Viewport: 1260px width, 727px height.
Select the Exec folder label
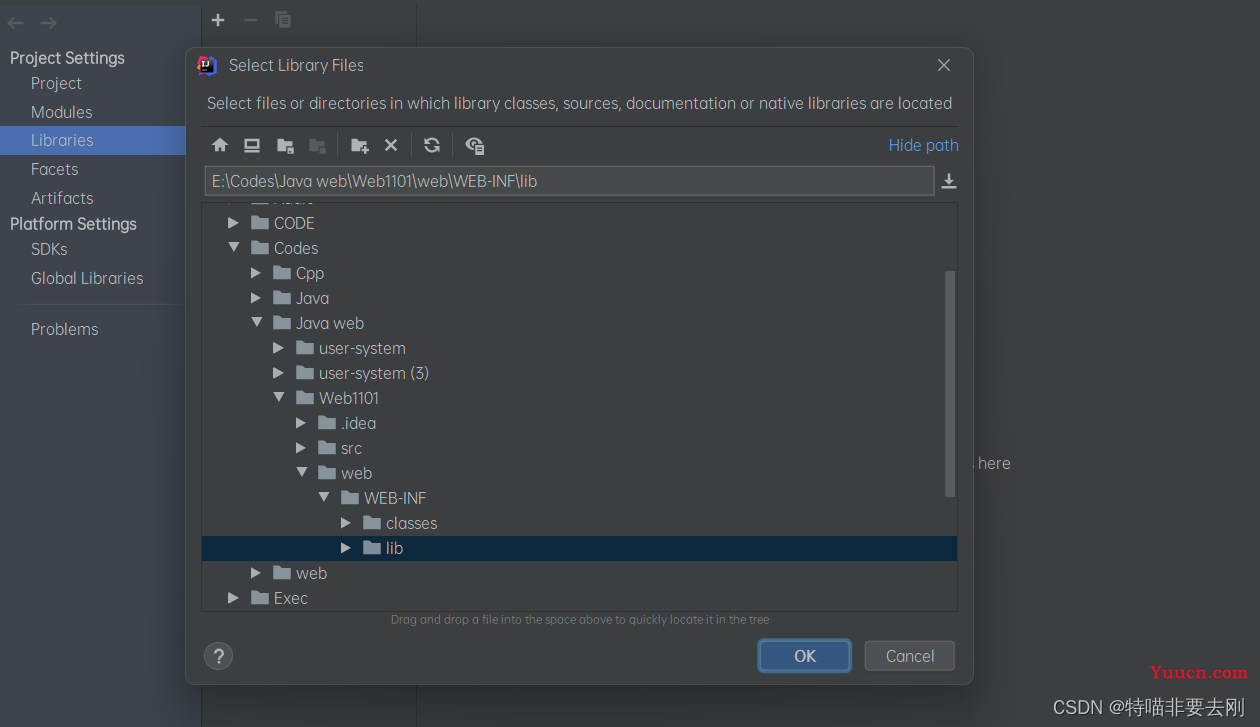(x=291, y=598)
